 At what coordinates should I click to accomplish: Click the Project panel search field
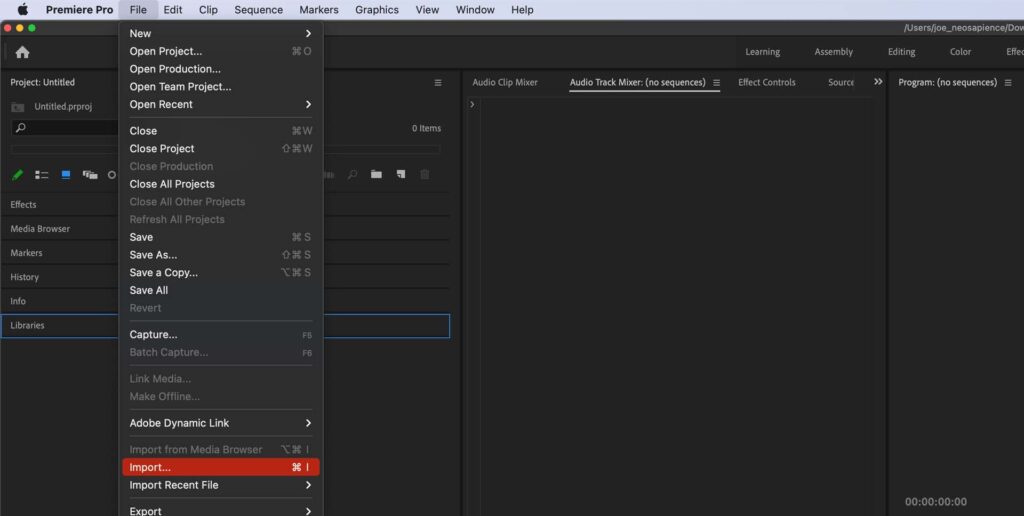(x=65, y=128)
